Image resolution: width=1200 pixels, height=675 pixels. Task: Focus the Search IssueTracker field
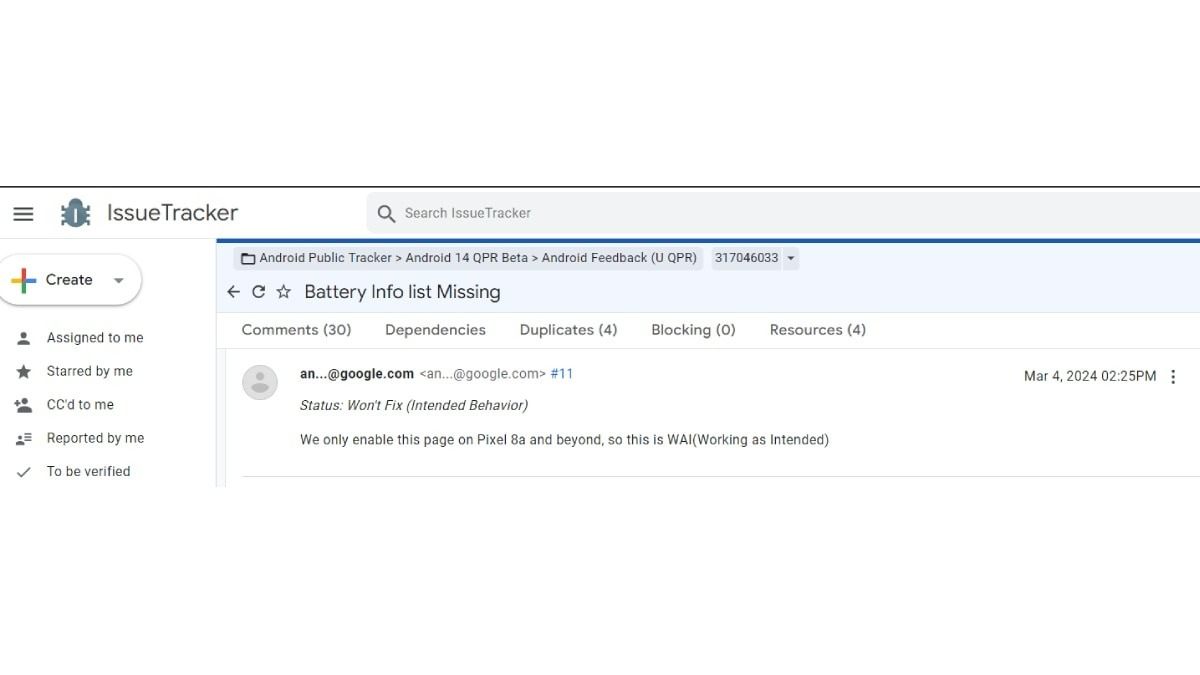(x=783, y=213)
